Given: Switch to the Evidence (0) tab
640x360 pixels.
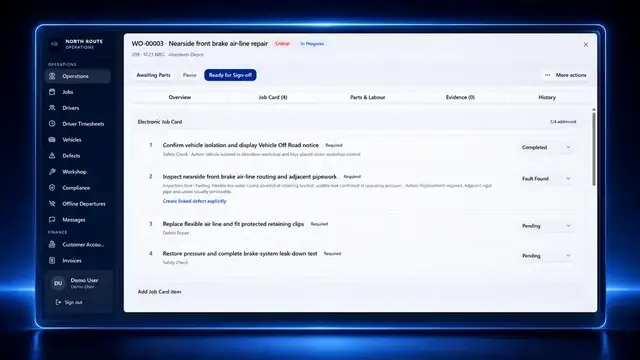Looking at the screenshot, I should point(460,98).
